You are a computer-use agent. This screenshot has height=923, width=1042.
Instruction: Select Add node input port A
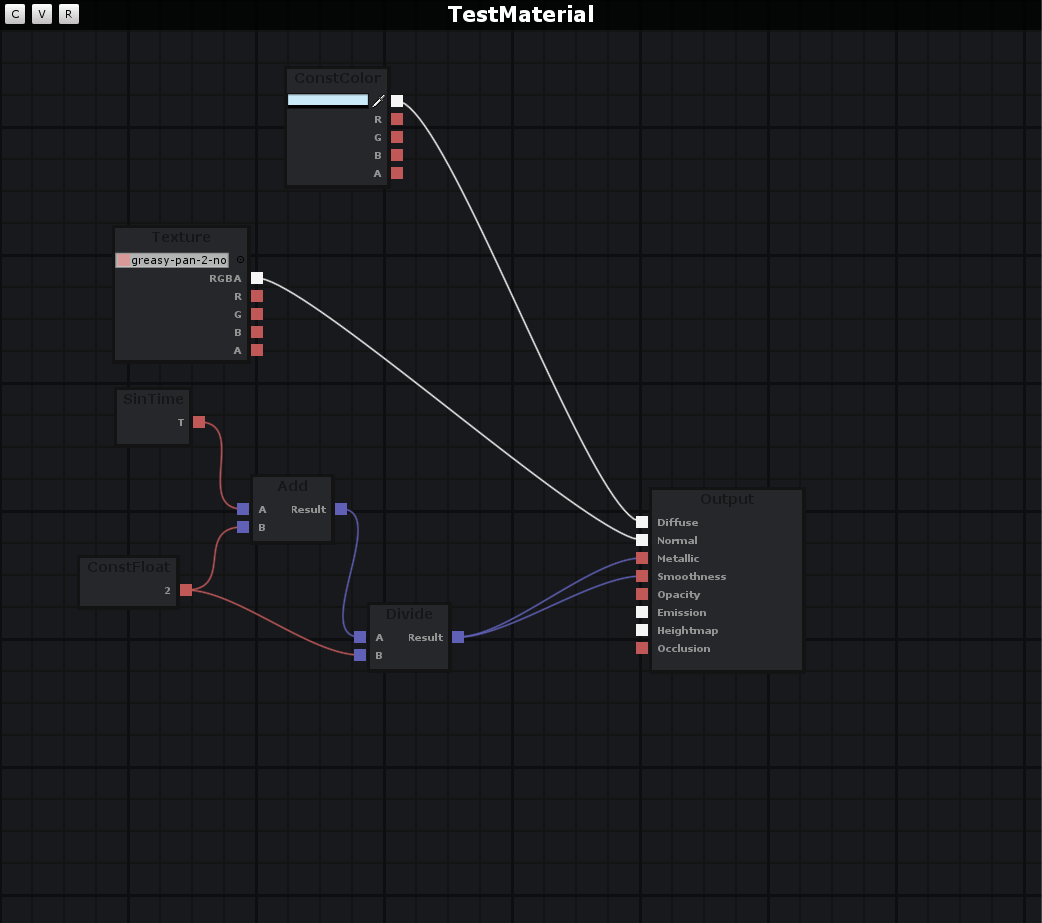tap(243, 509)
